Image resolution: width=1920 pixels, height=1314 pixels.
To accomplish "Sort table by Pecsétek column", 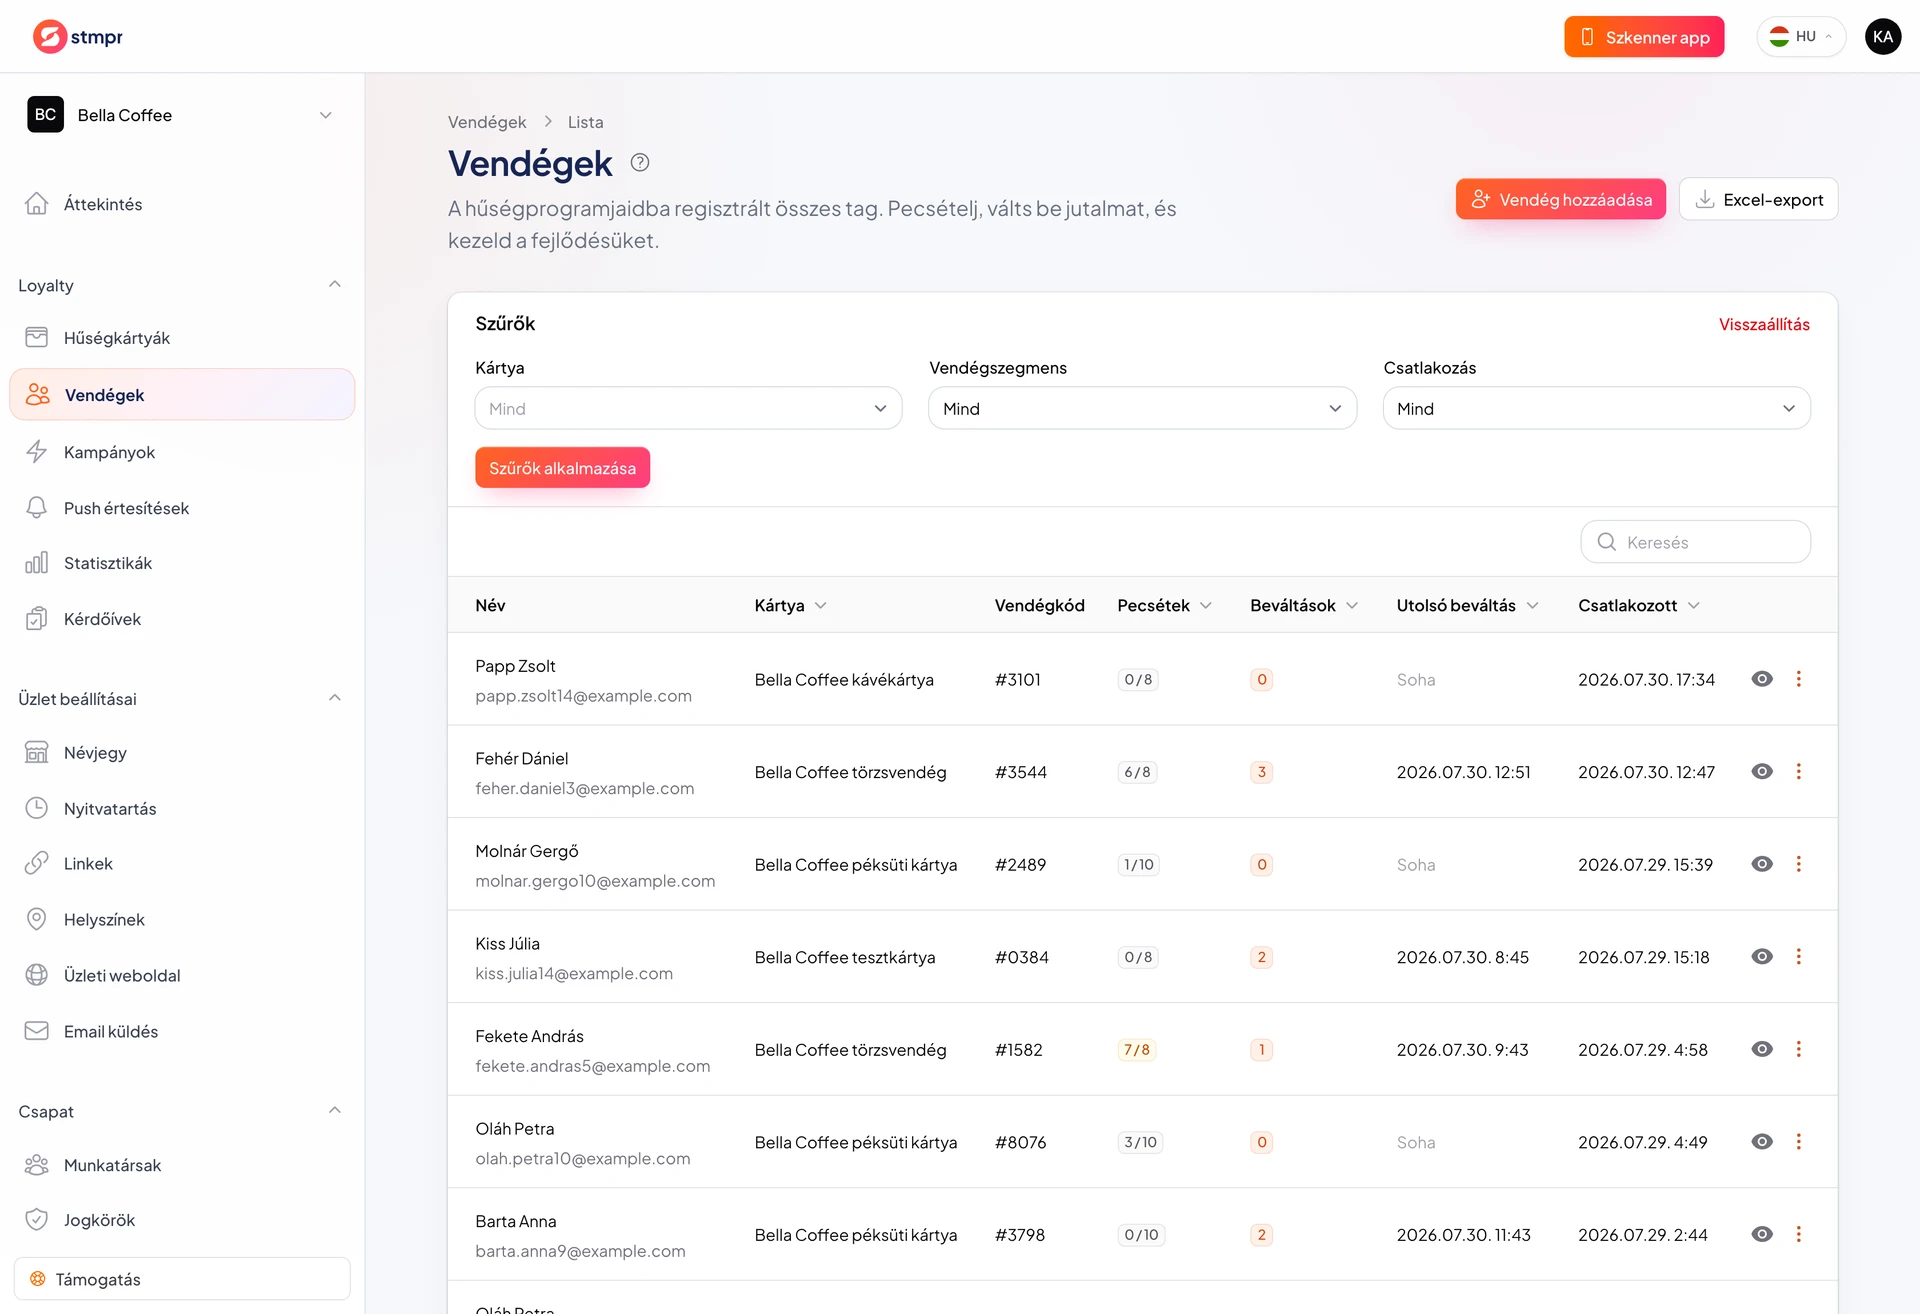I will click(1164, 605).
